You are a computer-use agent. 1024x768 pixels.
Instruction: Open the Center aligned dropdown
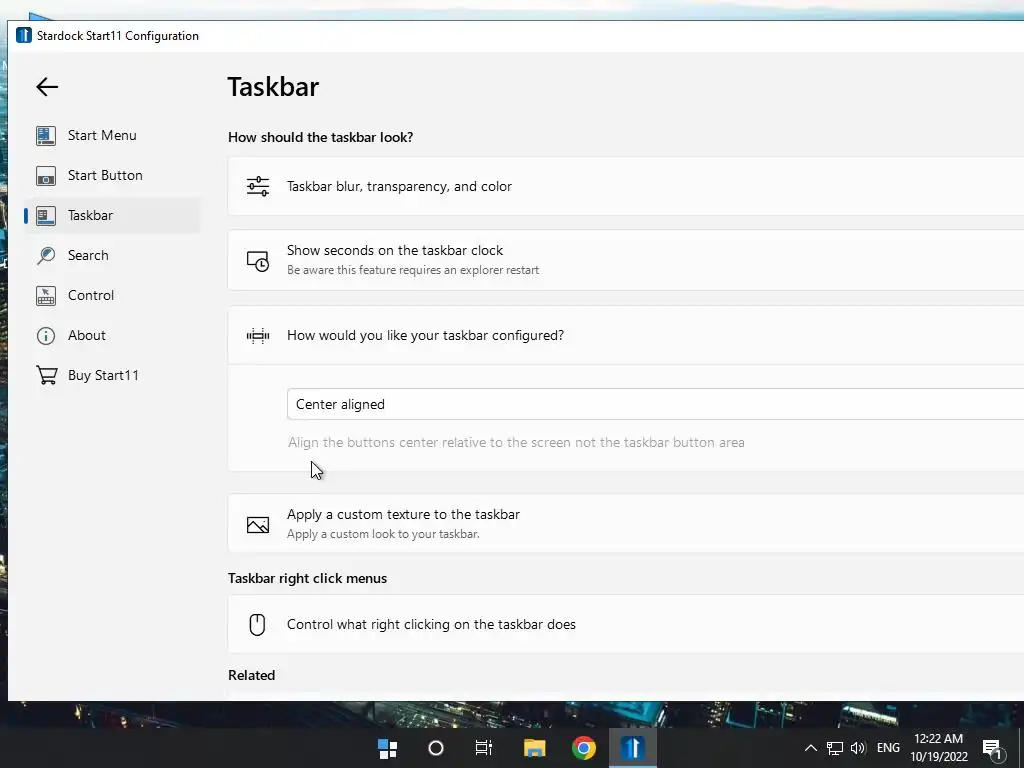[x=655, y=404]
